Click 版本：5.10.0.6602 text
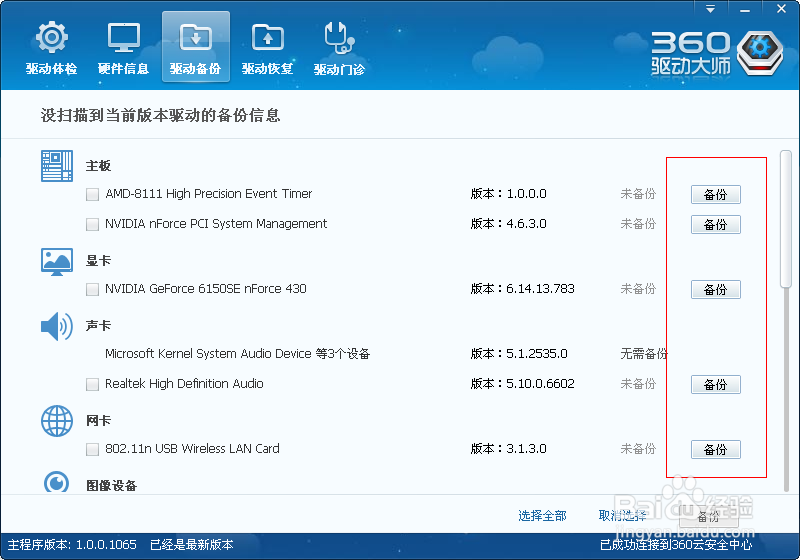Image resolution: width=800 pixels, height=560 pixels. [x=522, y=384]
